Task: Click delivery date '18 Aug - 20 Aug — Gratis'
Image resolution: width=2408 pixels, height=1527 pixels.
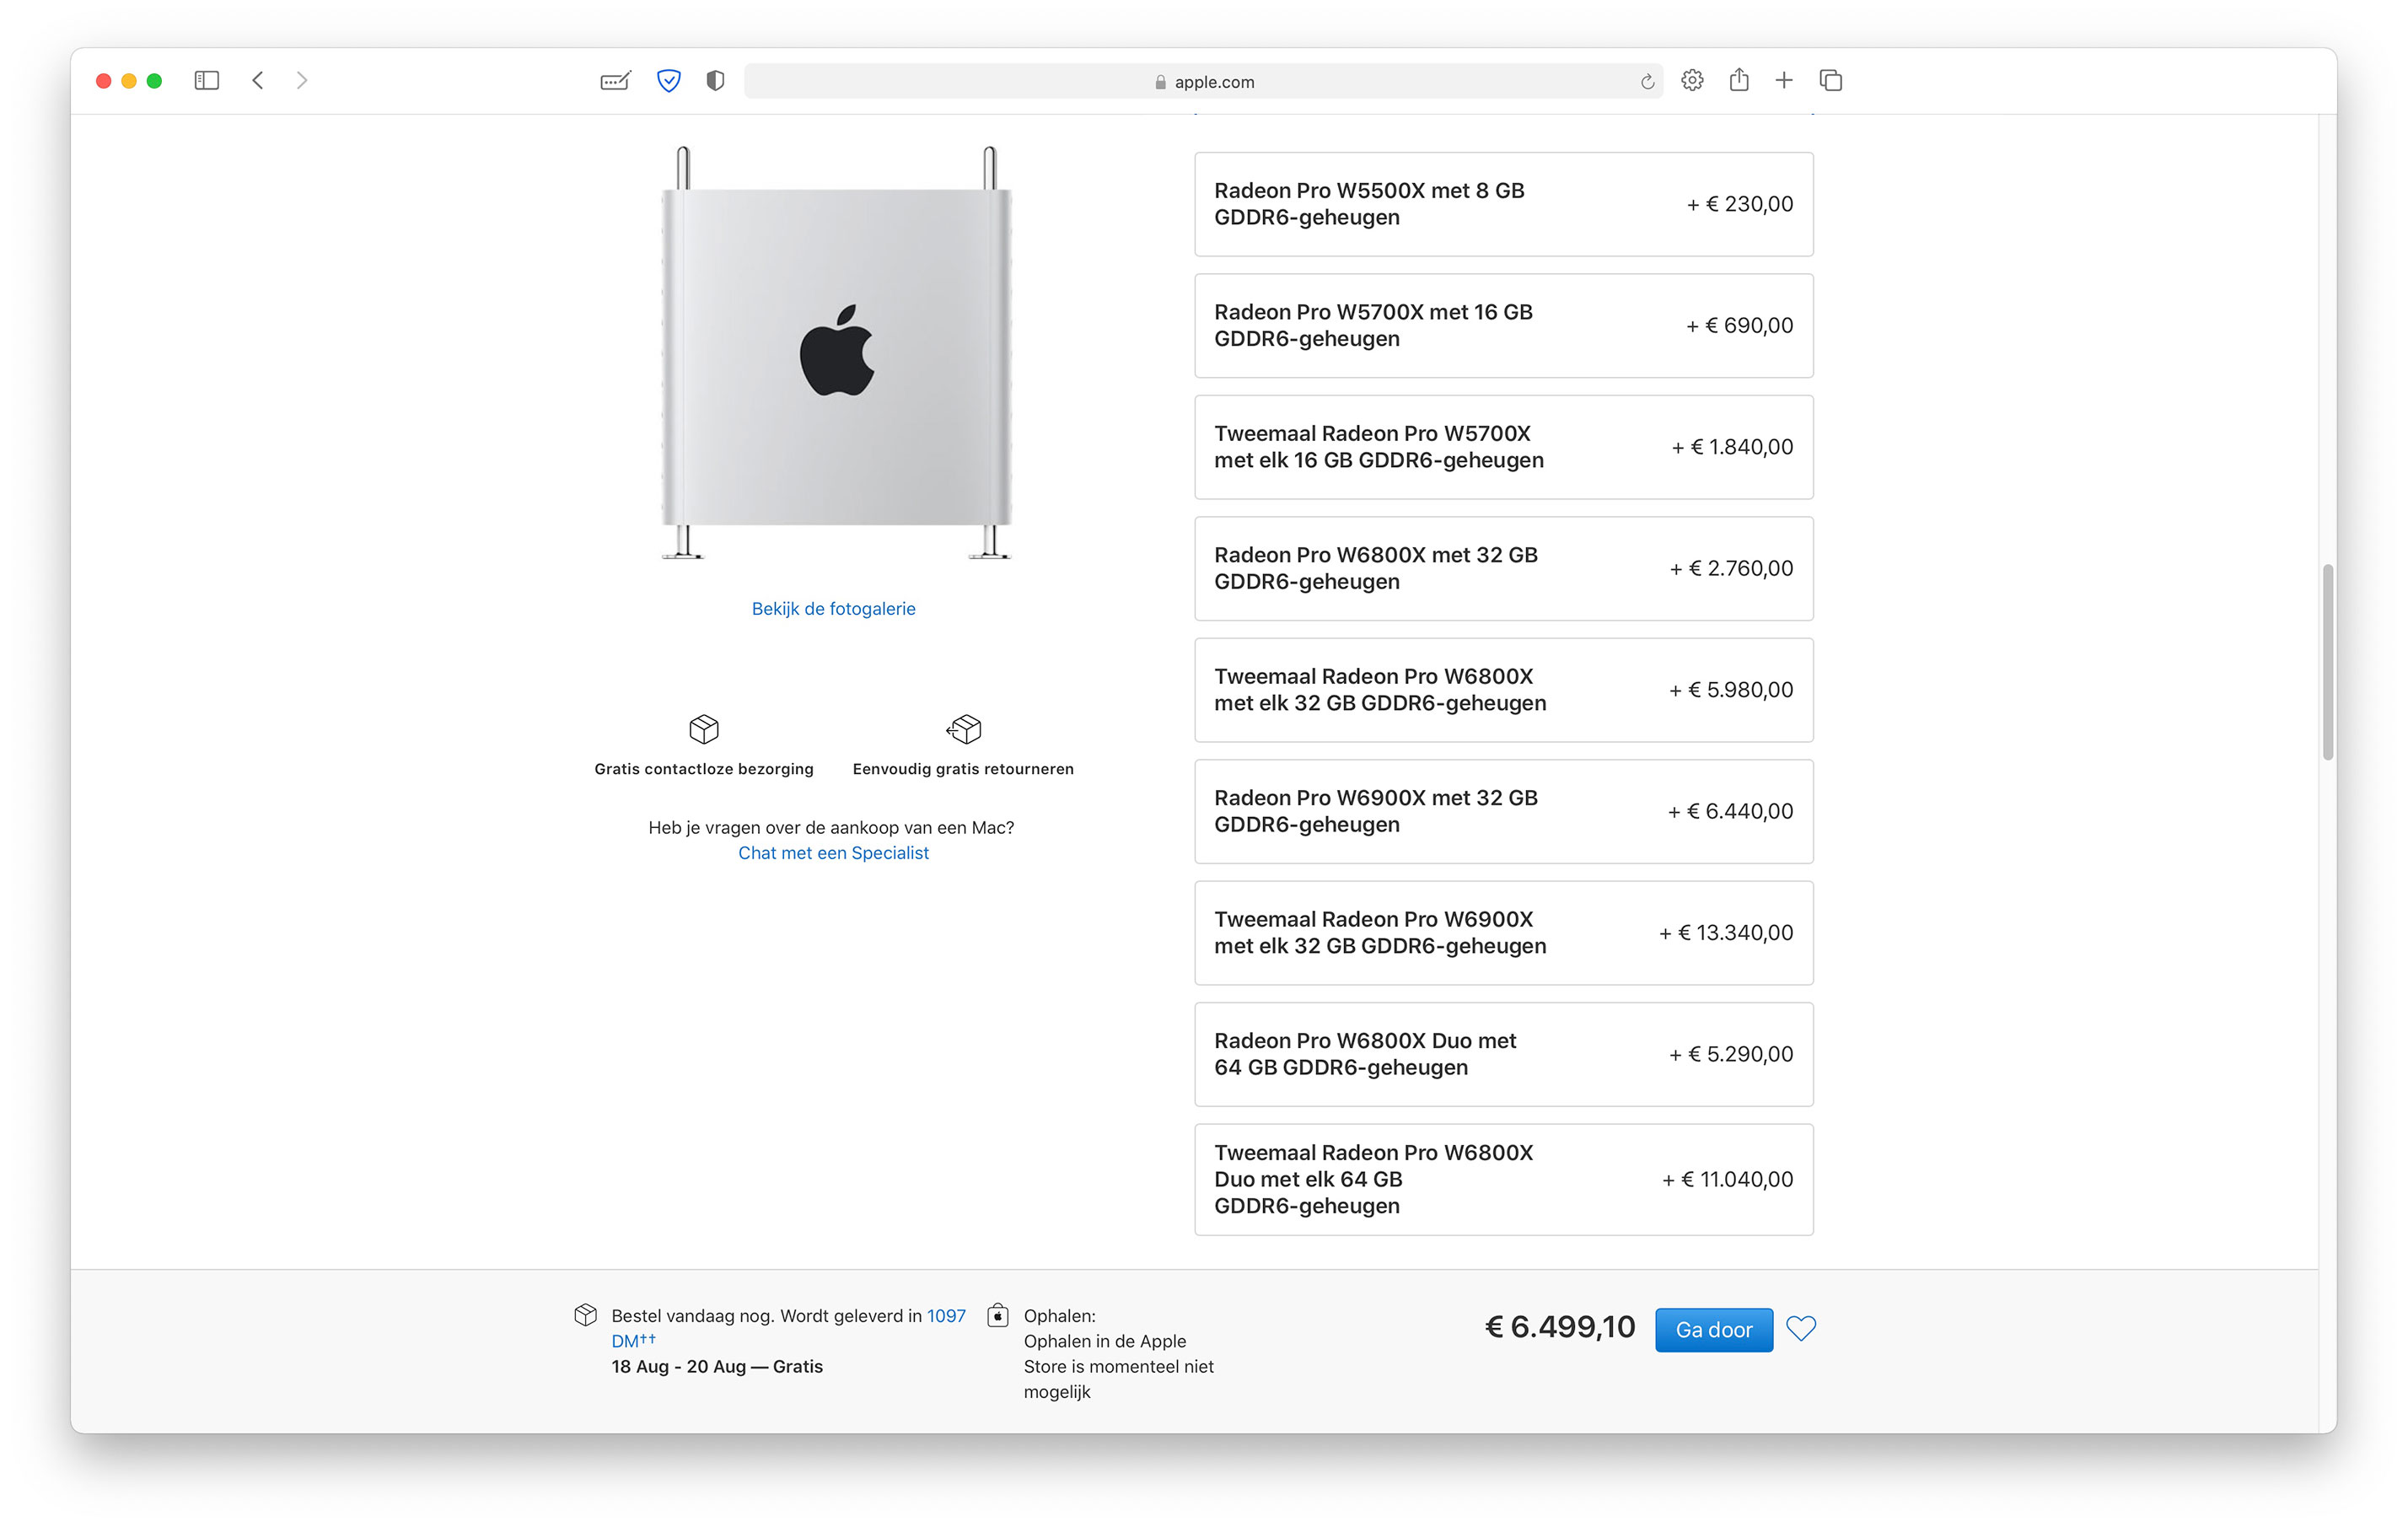Action: pos(717,1367)
